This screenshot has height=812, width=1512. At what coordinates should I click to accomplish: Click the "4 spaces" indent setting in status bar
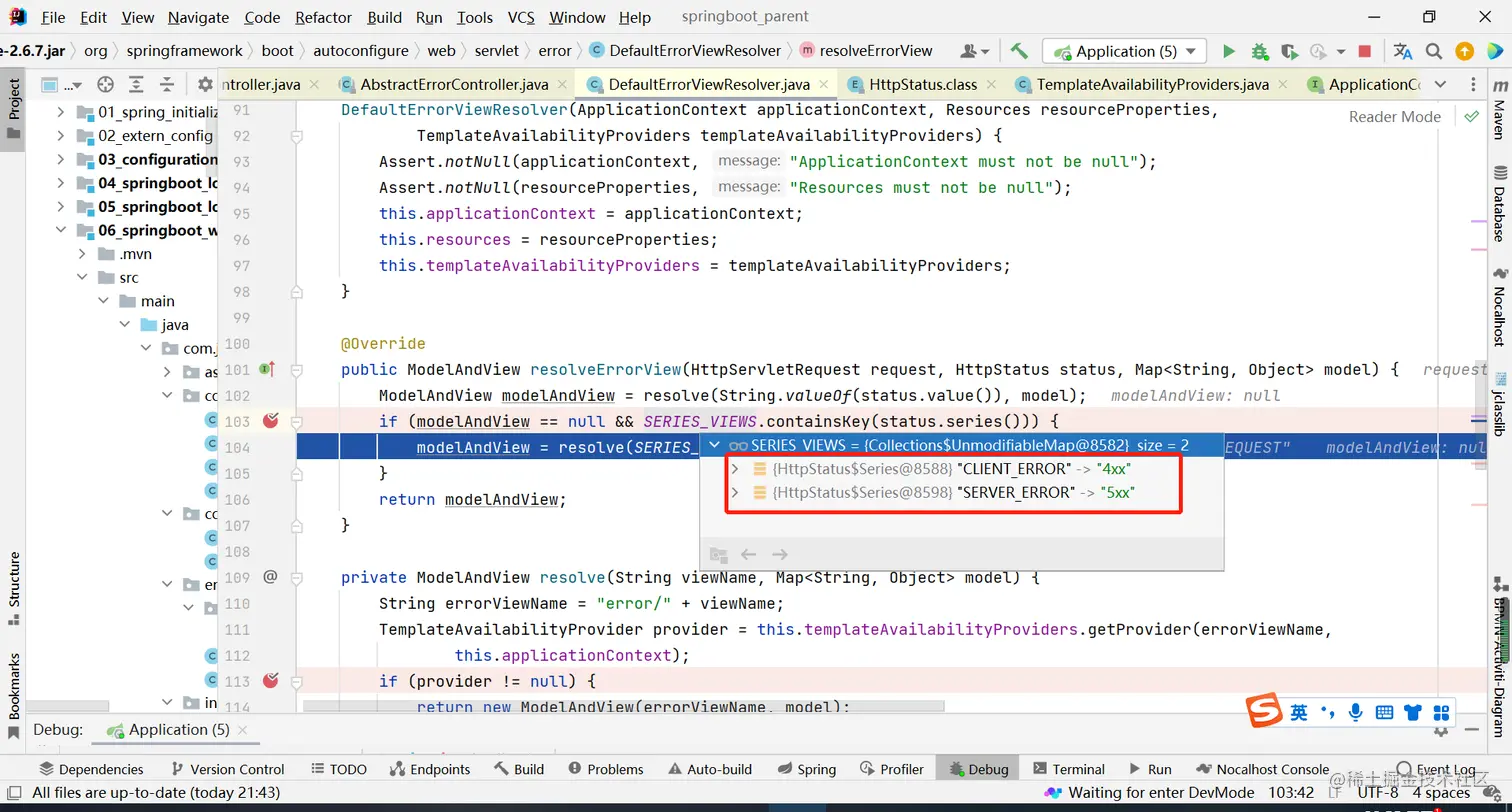(1441, 793)
